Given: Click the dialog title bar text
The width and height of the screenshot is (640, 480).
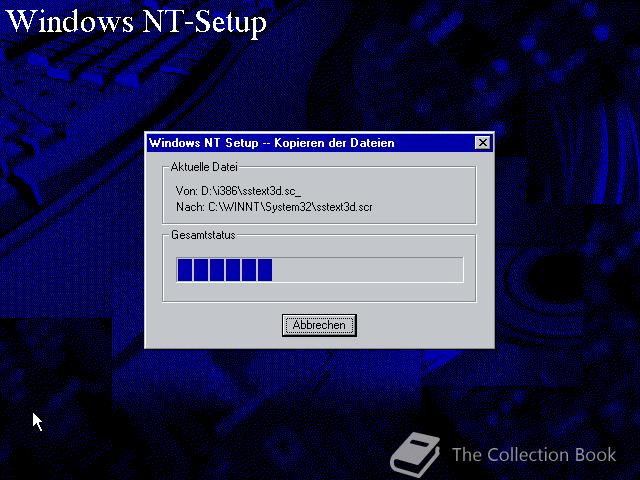Looking at the screenshot, I should (272, 143).
